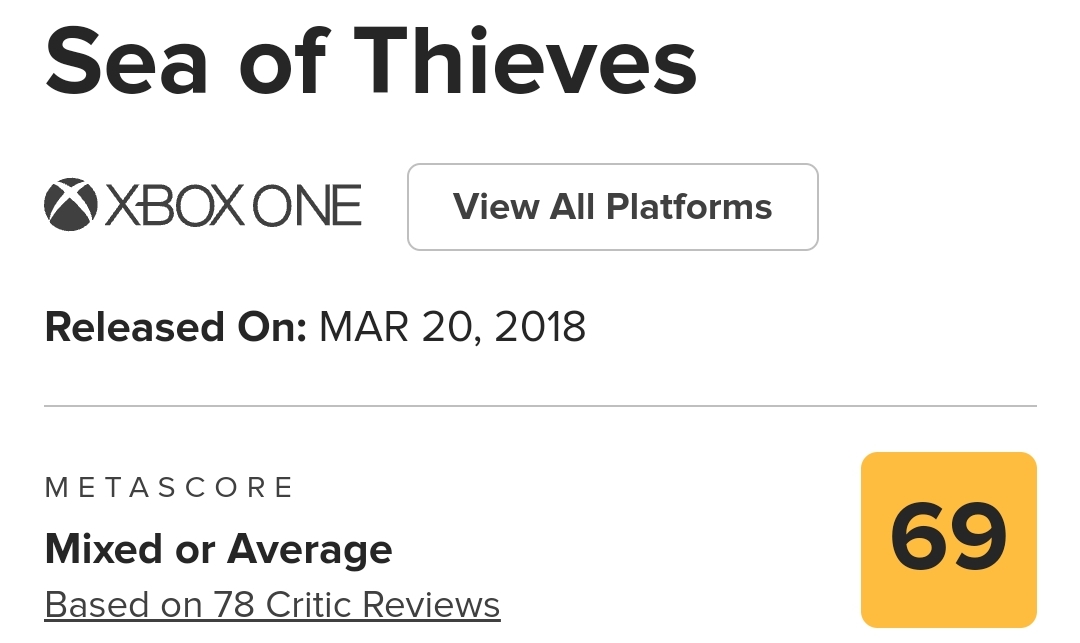Click the yellow 69 Metascore badge

click(x=948, y=539)
